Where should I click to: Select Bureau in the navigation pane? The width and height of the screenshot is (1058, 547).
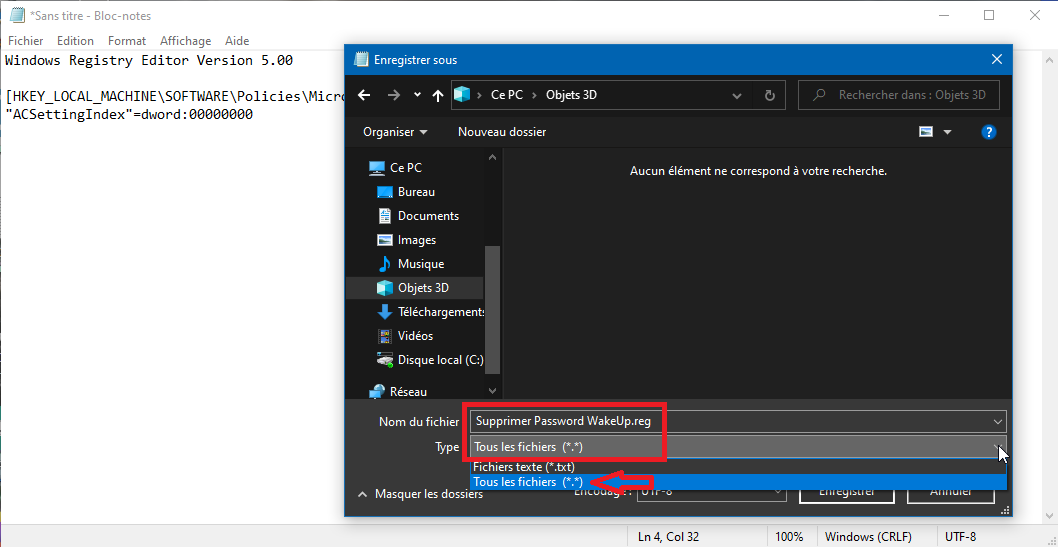[x=416, y=192]
